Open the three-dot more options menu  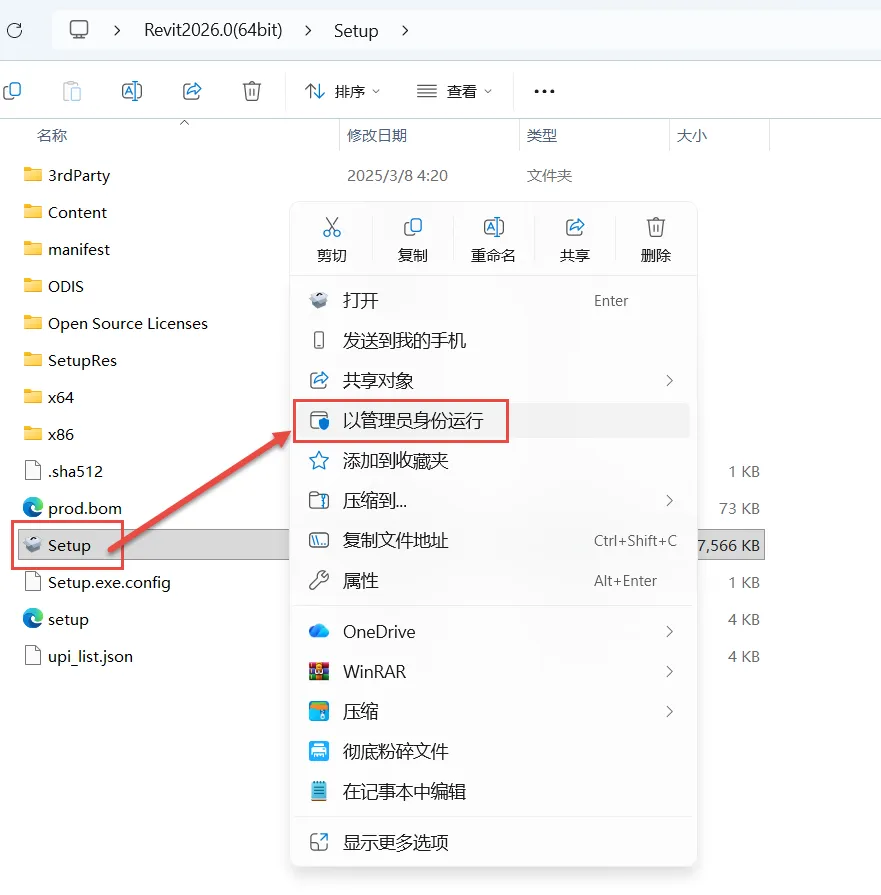[544, 91]
